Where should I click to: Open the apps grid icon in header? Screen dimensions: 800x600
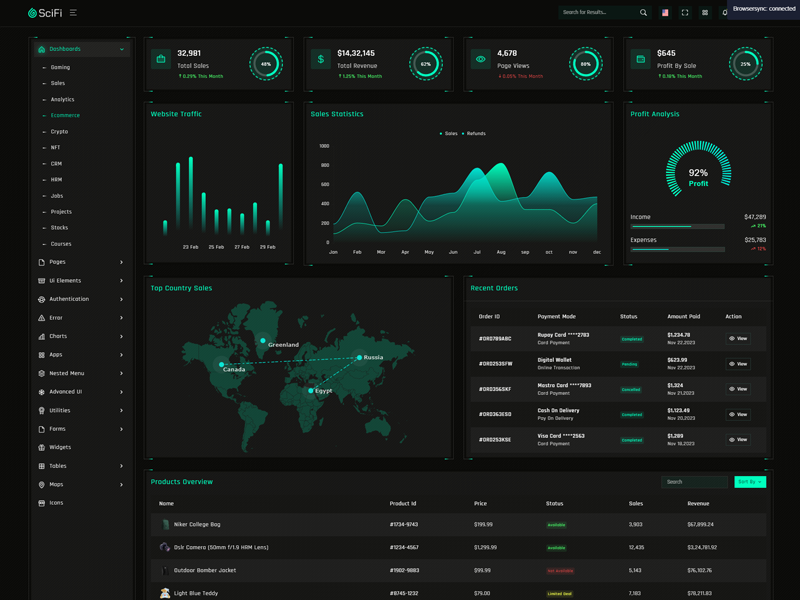(x=705, y=13)
